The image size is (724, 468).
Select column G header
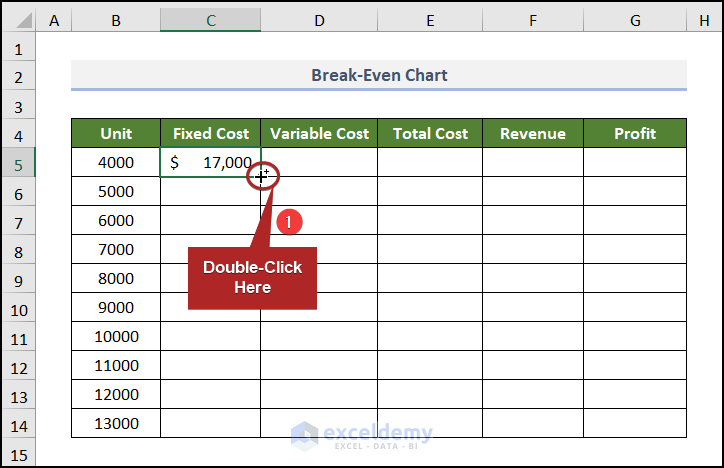tap(635, 20)
